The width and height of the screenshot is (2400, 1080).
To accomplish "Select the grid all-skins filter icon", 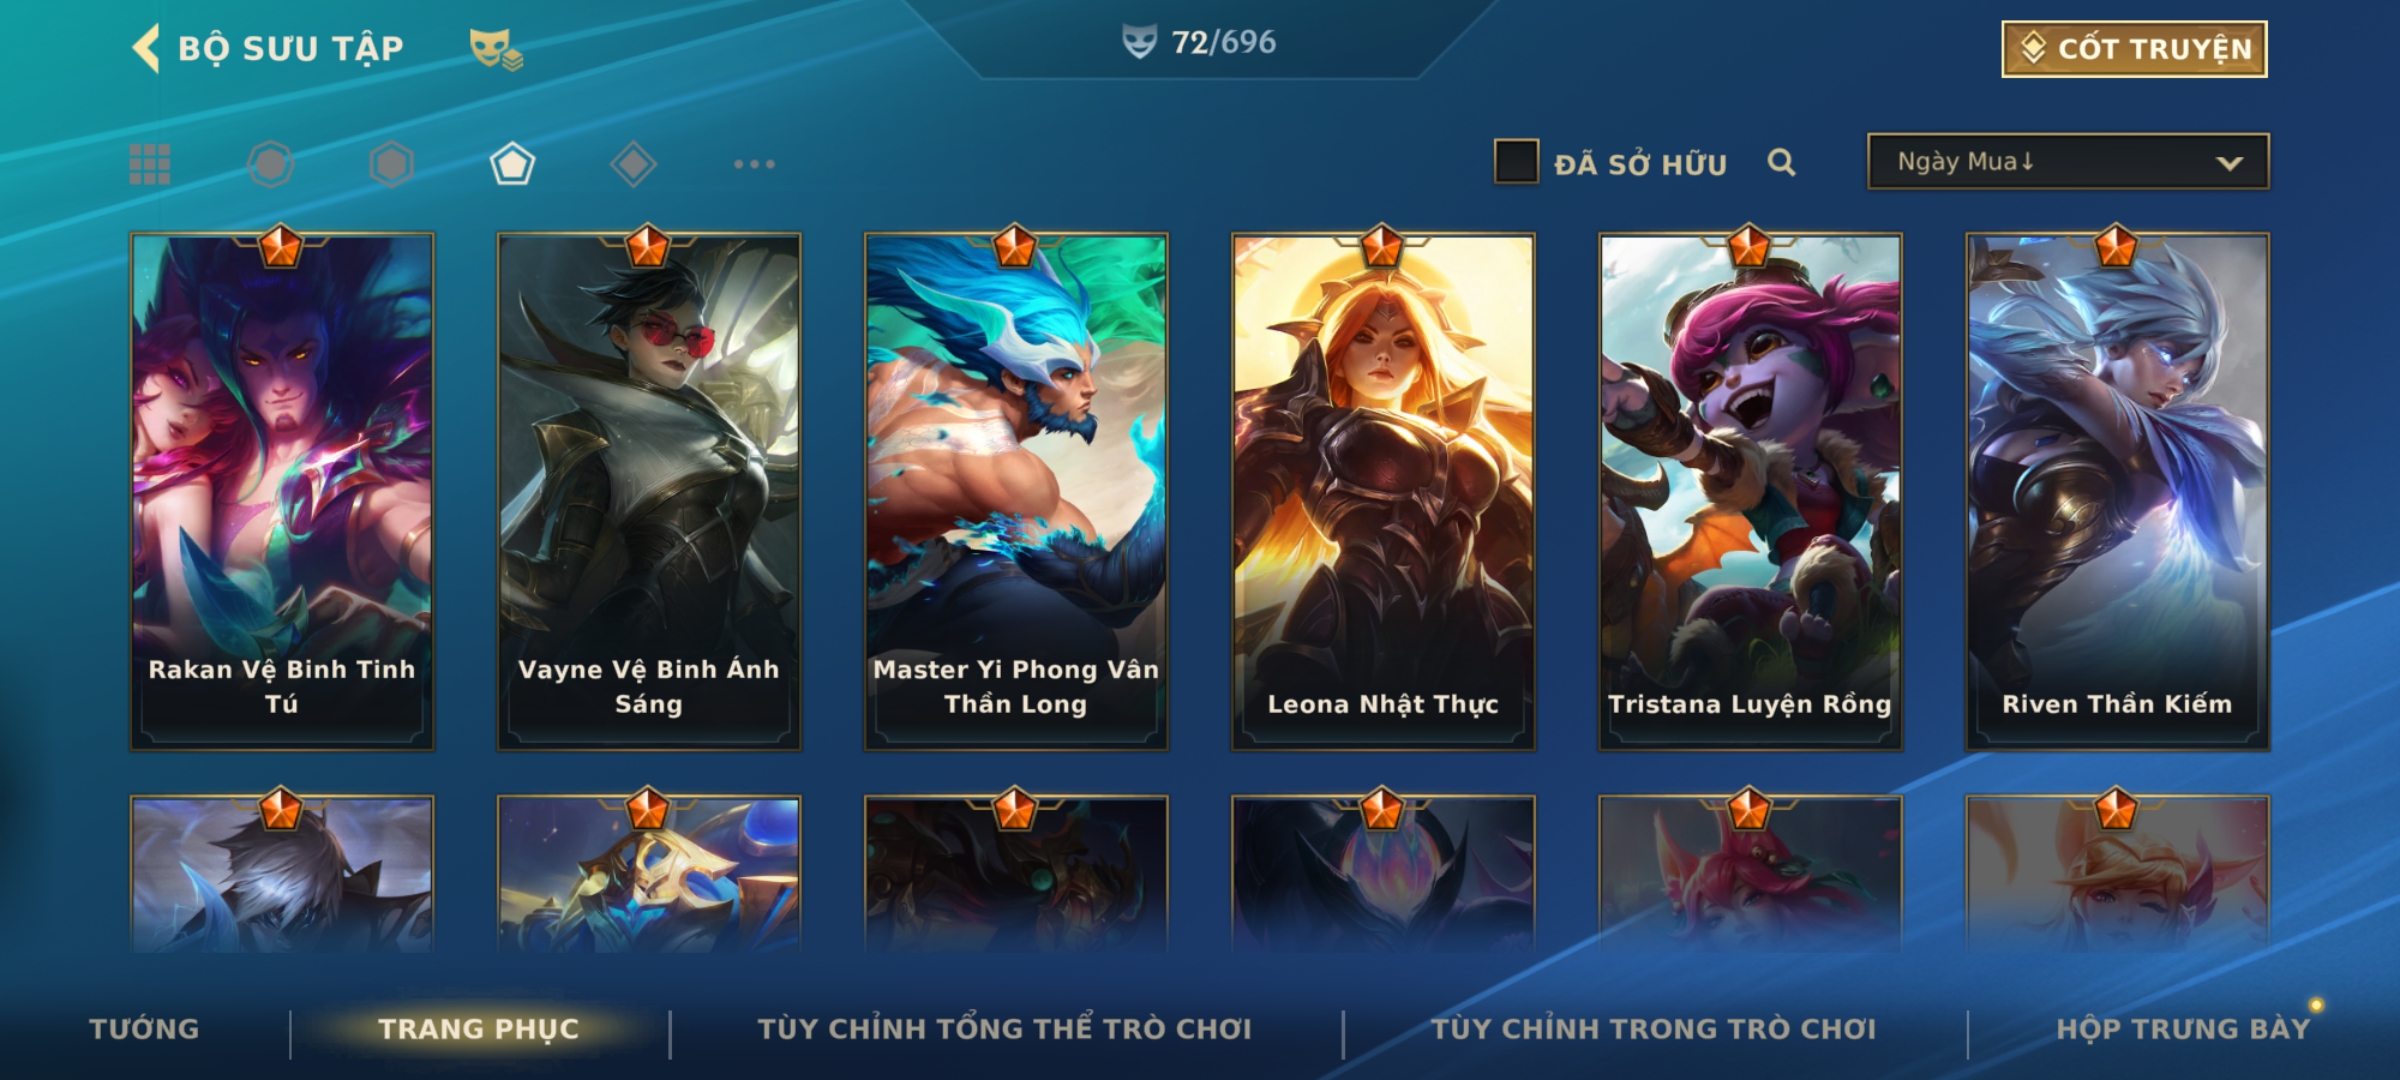I will pos(150,164).
